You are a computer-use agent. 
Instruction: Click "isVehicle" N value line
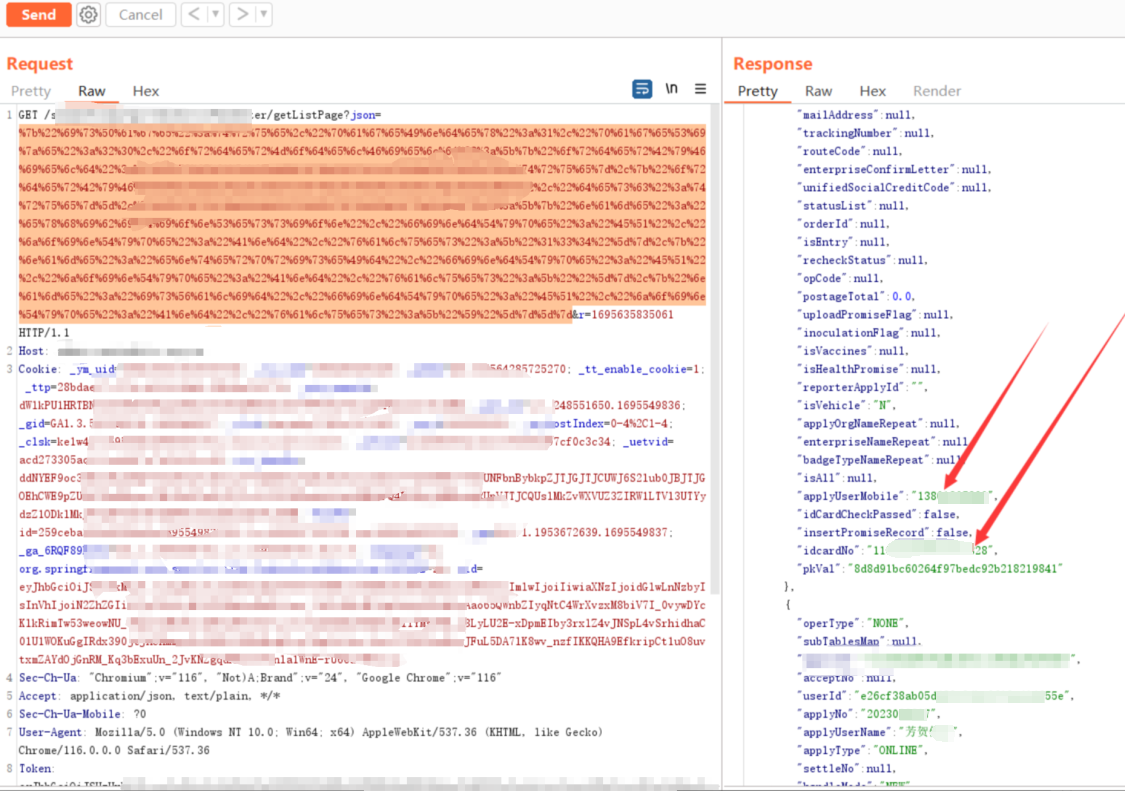[x=847, y=406]
